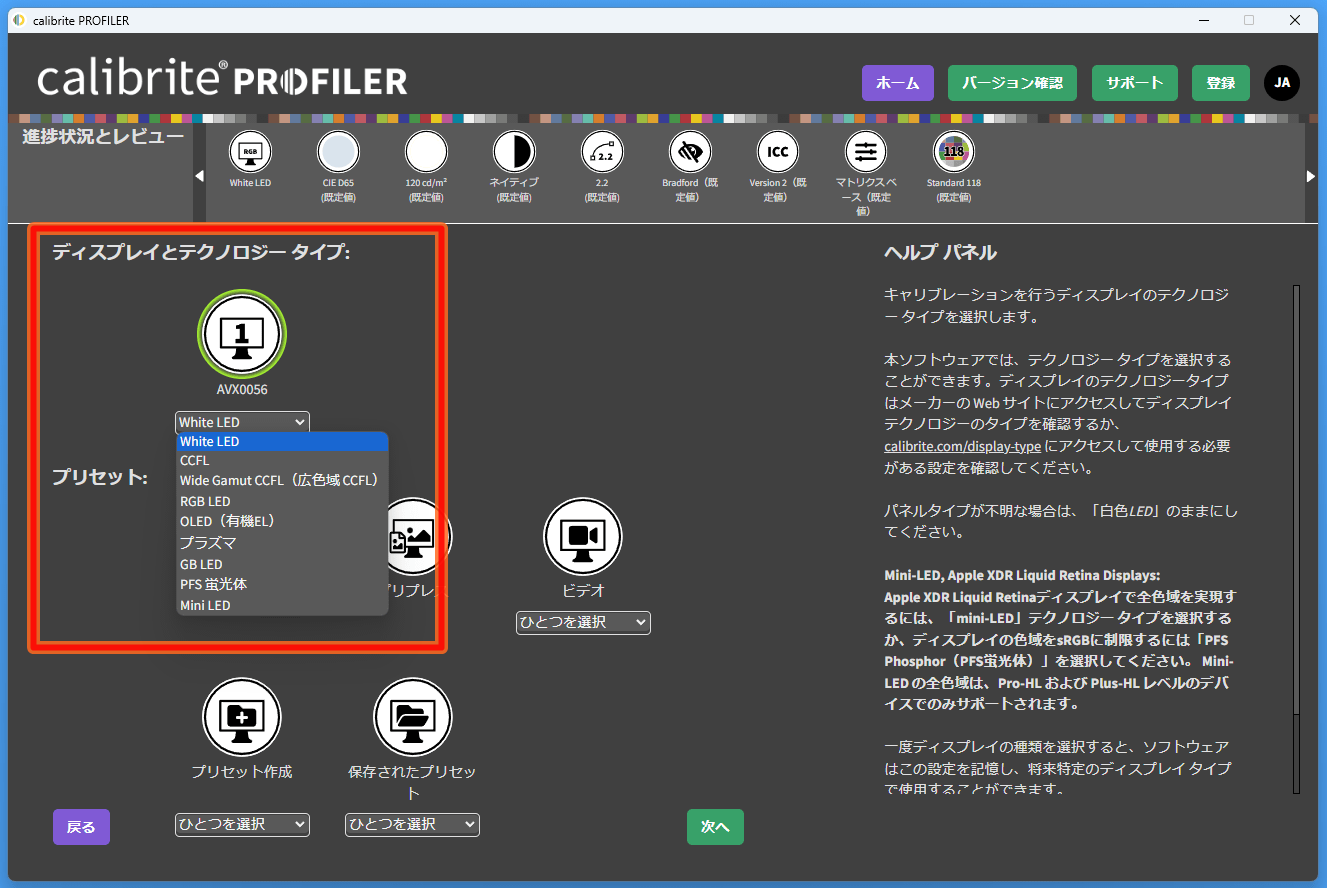Screen dimensions: 1327x888
Task: Click the ホーム button
Action: (898, 83)
